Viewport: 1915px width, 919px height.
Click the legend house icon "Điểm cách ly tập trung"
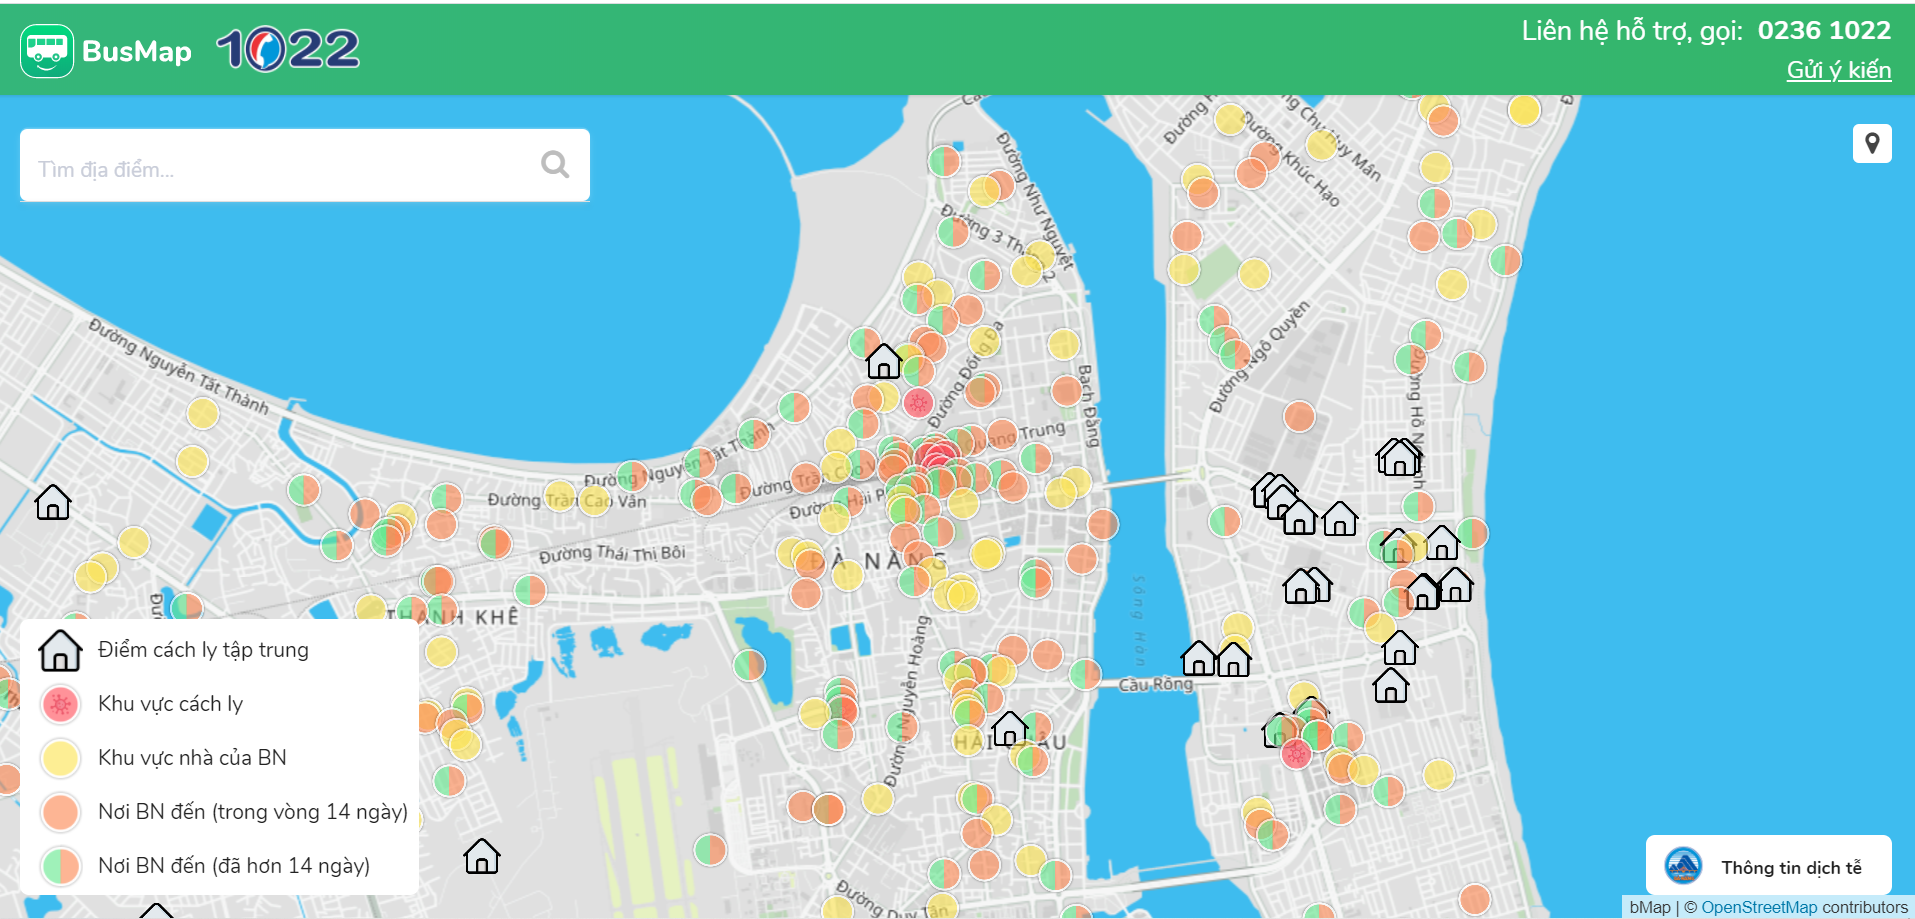[x=60, y=651]
